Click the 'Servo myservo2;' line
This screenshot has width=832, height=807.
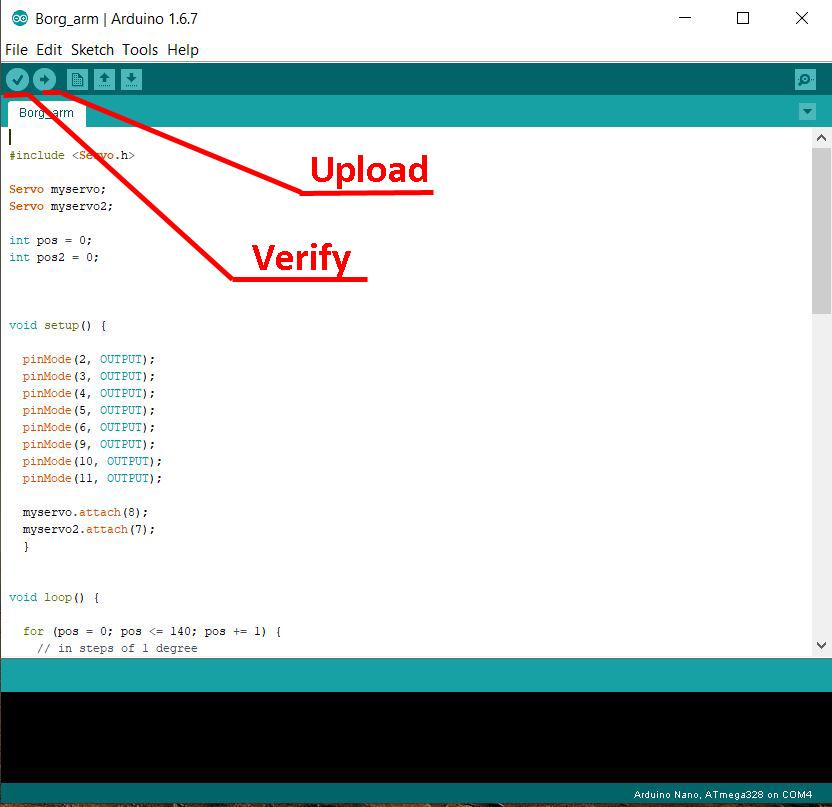(61, 206)
